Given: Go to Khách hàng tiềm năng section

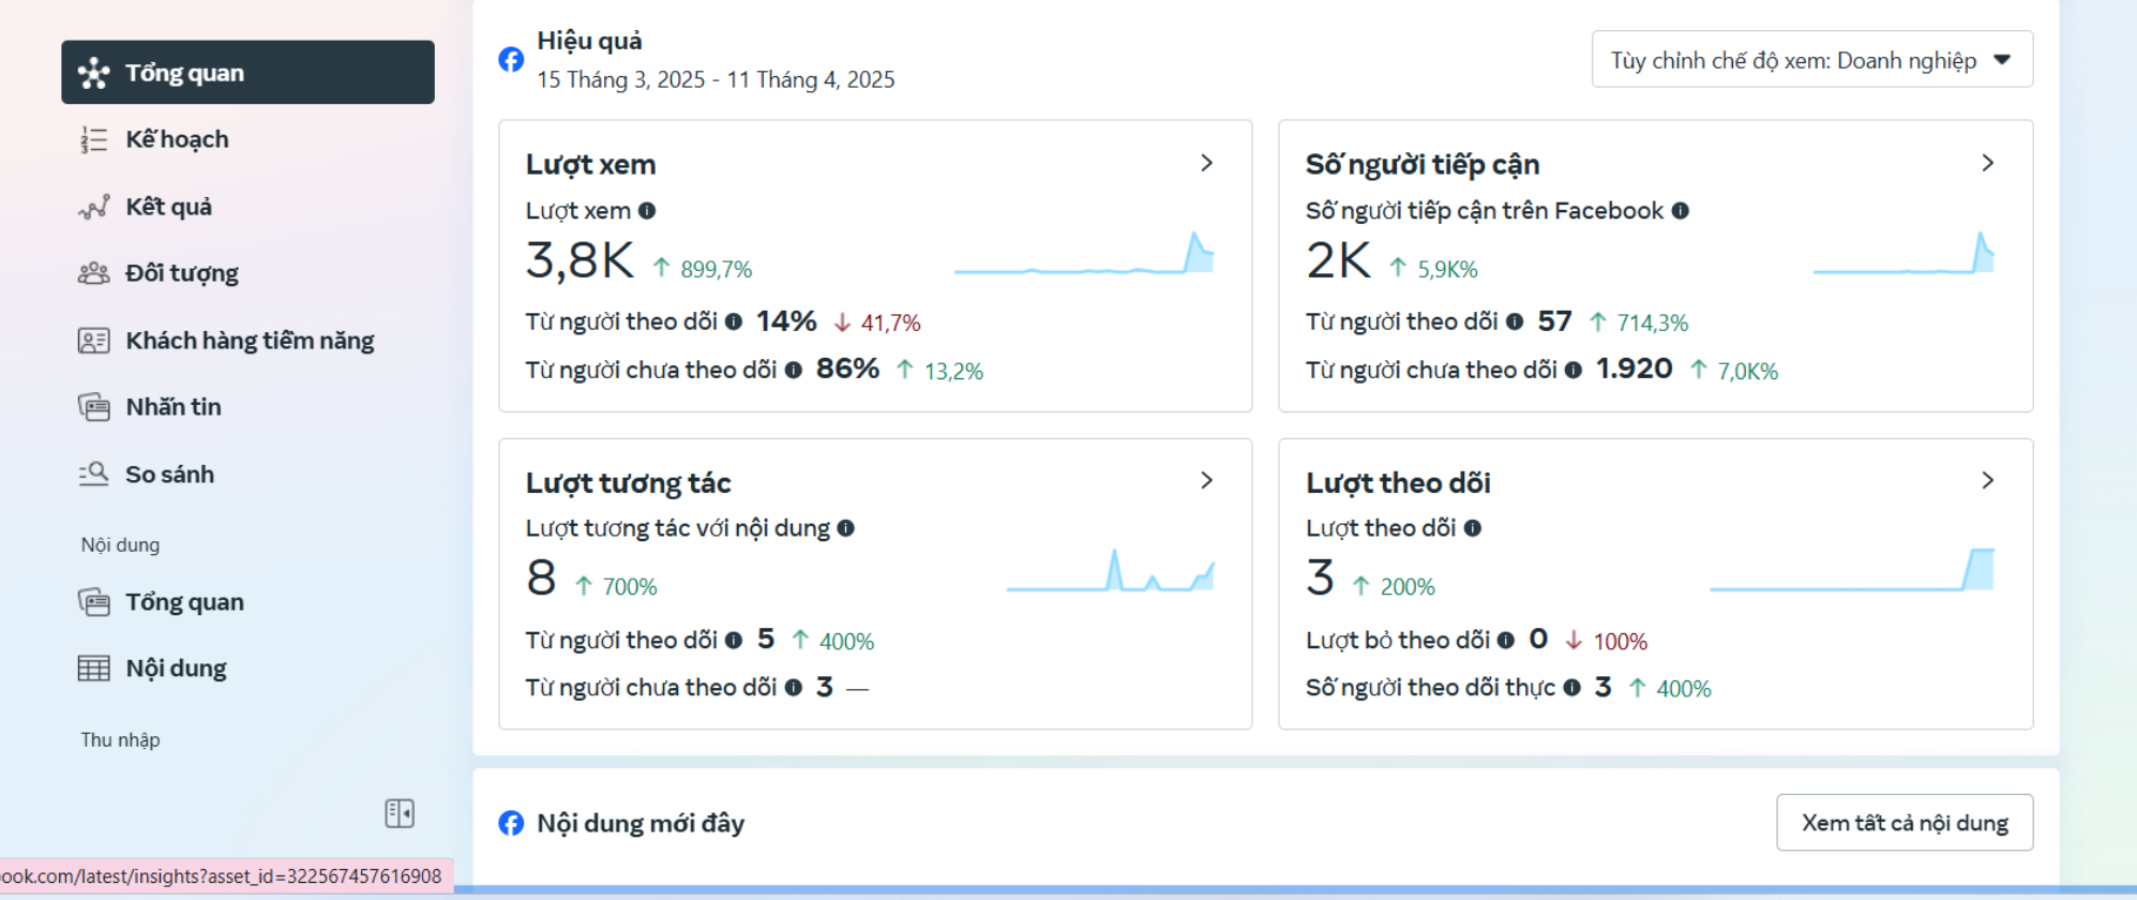Looking at the screenshot, I should pyautogui.click(x=248, y=340).
